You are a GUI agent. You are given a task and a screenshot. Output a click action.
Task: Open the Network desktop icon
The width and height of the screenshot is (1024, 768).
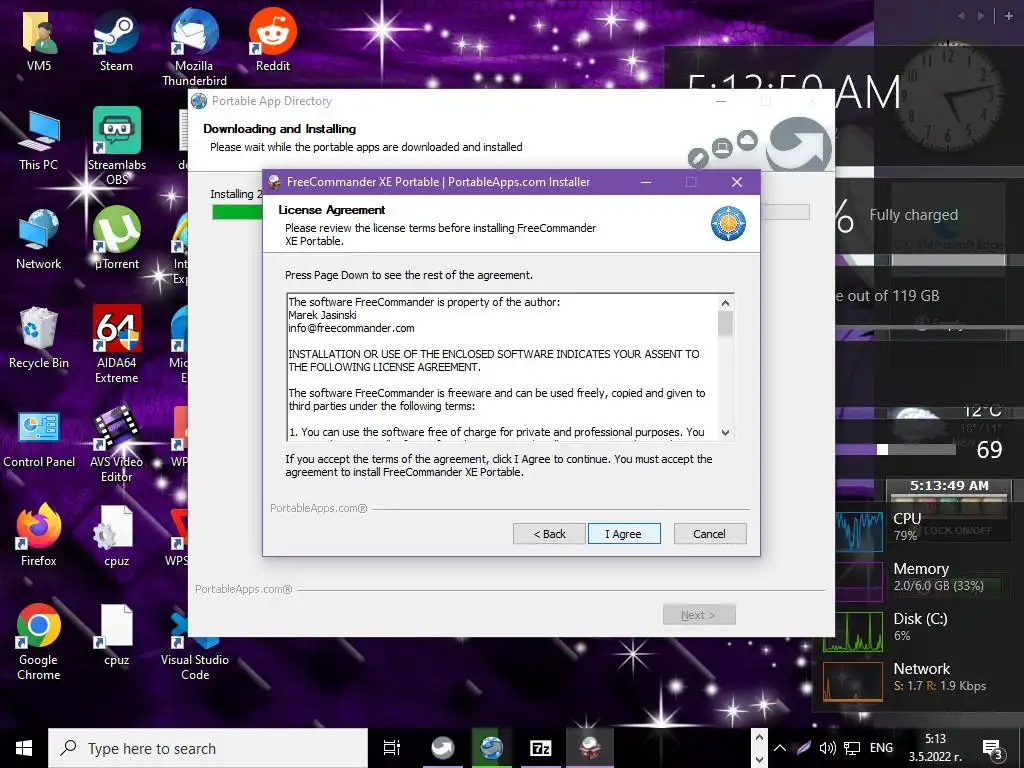click(x=39, y=240)
